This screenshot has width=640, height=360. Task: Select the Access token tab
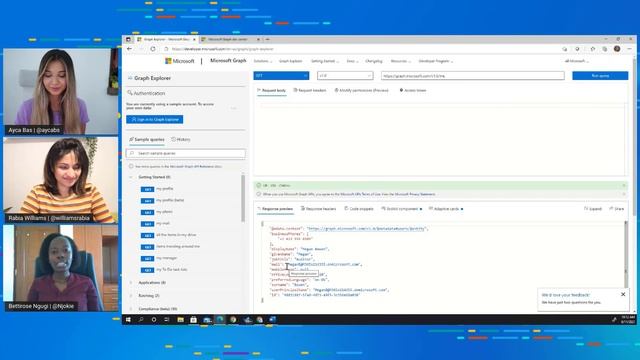(413, 90)
